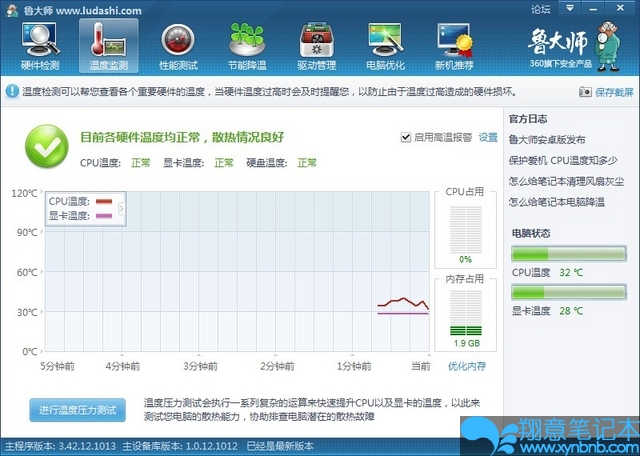Click the blue info exclamation icon
This screenshot has width=640, height=456.
point(12,91)
